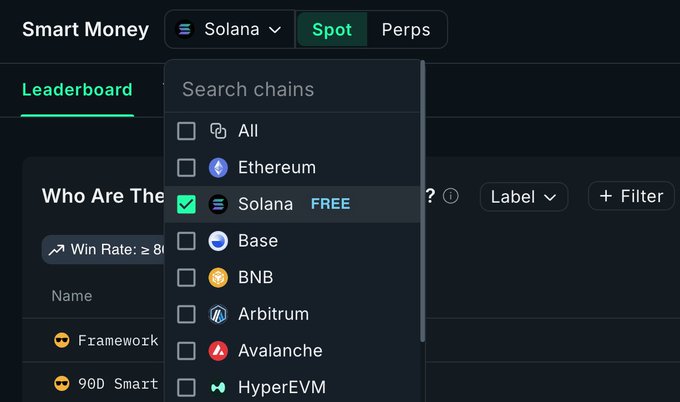
Task: Open the Label dropdown
Action: point(523,197)
